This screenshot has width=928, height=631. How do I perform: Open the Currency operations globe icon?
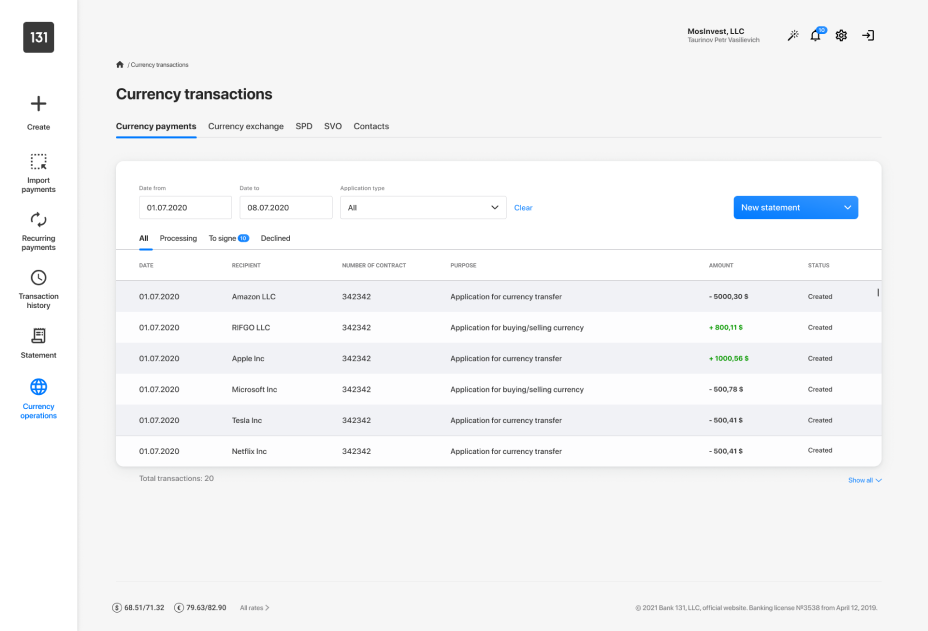[38, 387]
